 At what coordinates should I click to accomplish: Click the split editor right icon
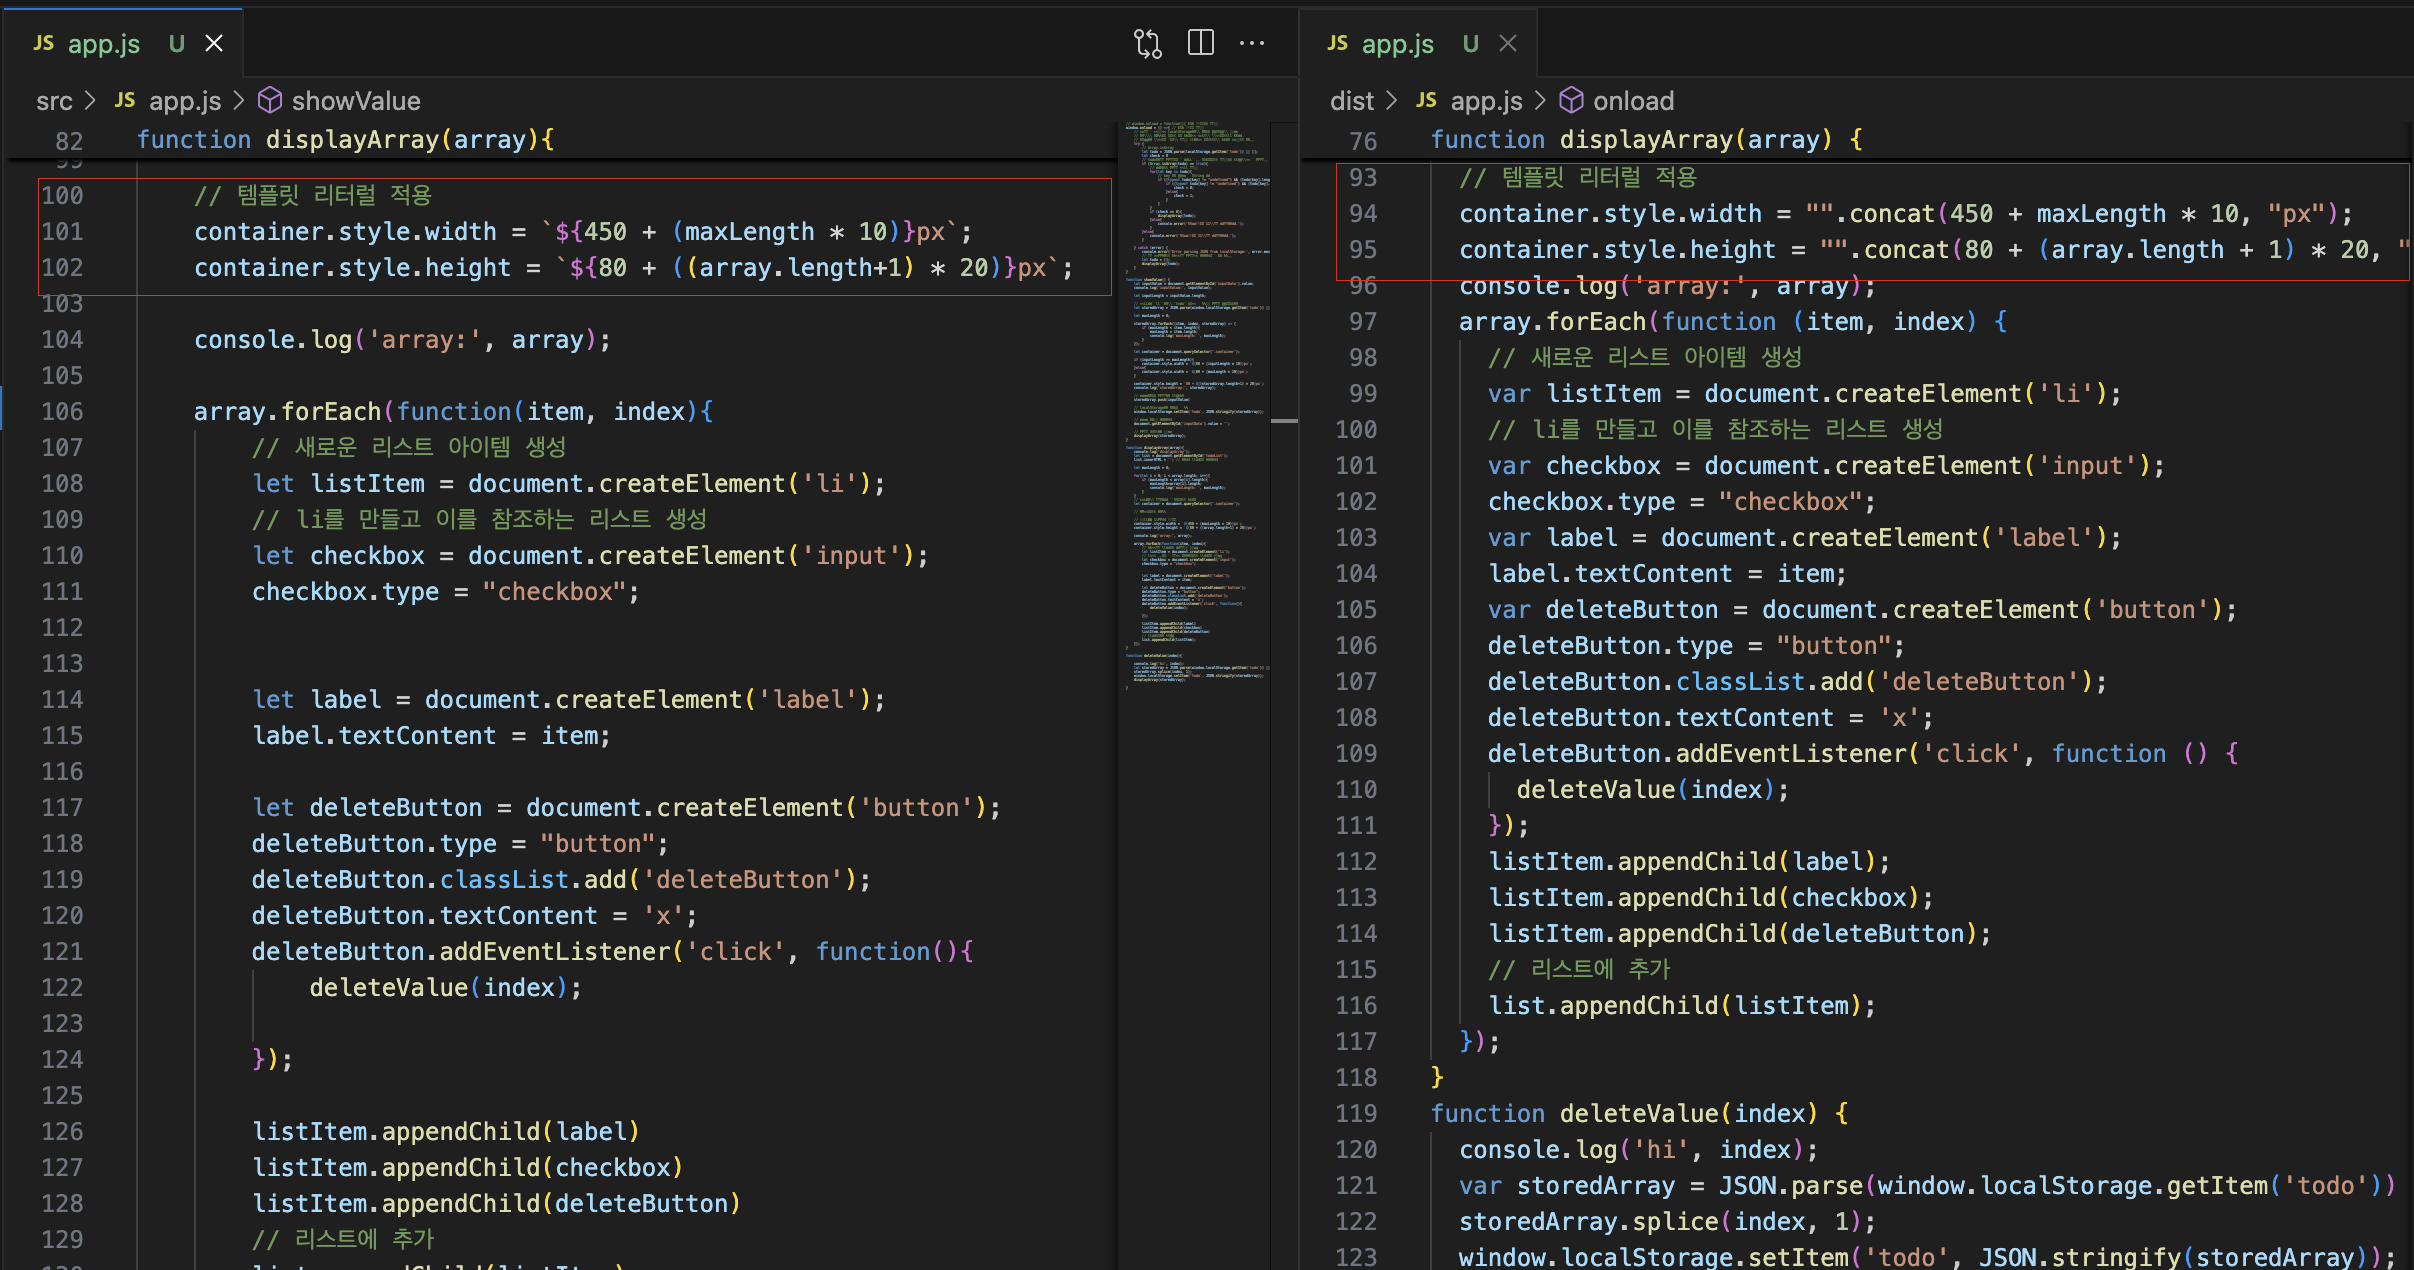click(x=1200, y=43)
